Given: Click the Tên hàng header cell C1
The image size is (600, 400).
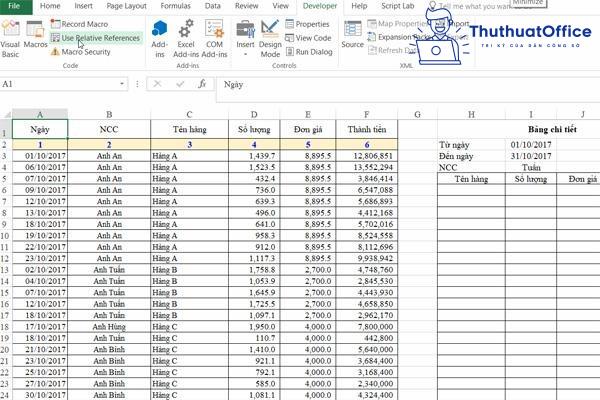Looking at the screenshot, I should [189, 129].
